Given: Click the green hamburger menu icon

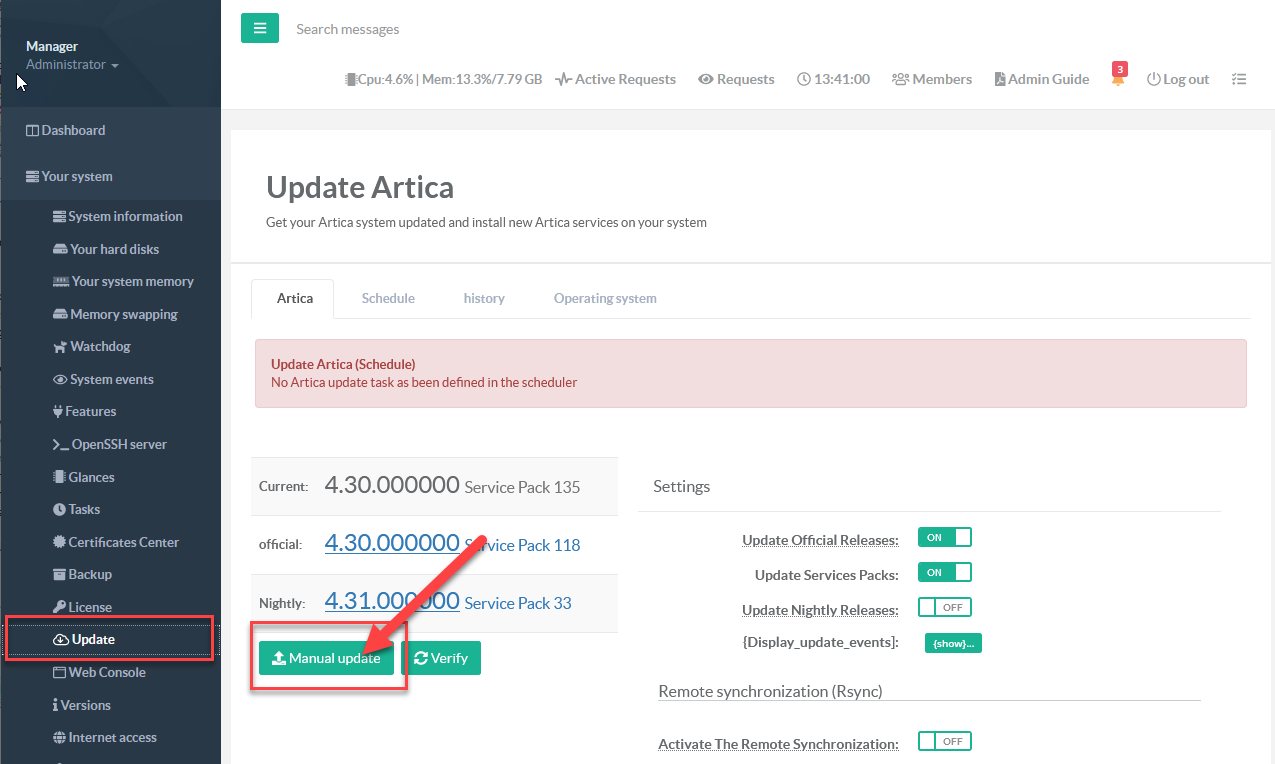Looking at the screenshot, I should point(259,28).
